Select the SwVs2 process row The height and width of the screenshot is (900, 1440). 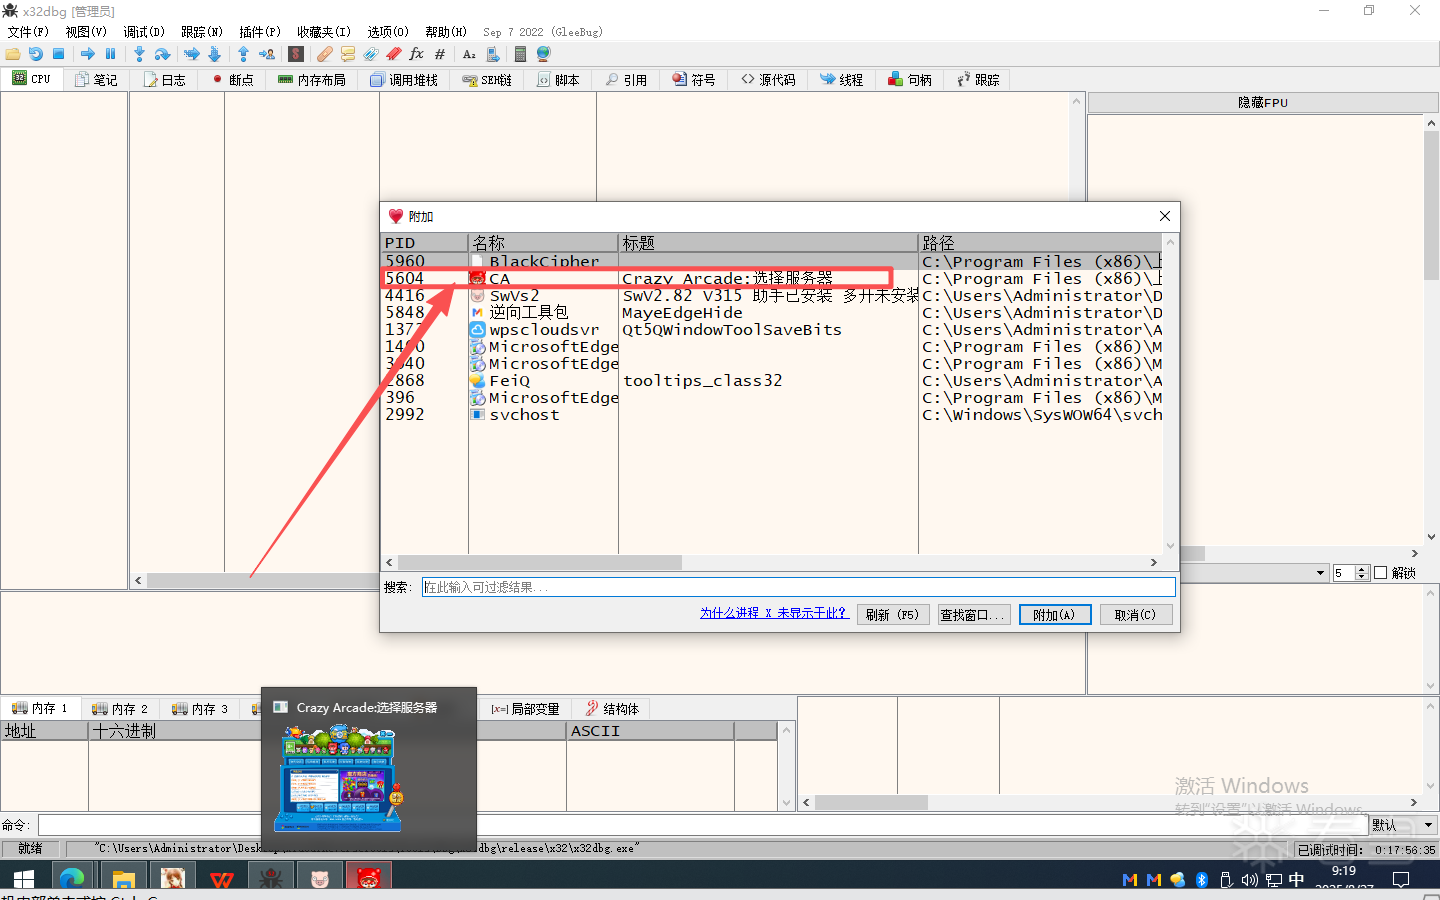pyautogui.click(x=771, y=296)
